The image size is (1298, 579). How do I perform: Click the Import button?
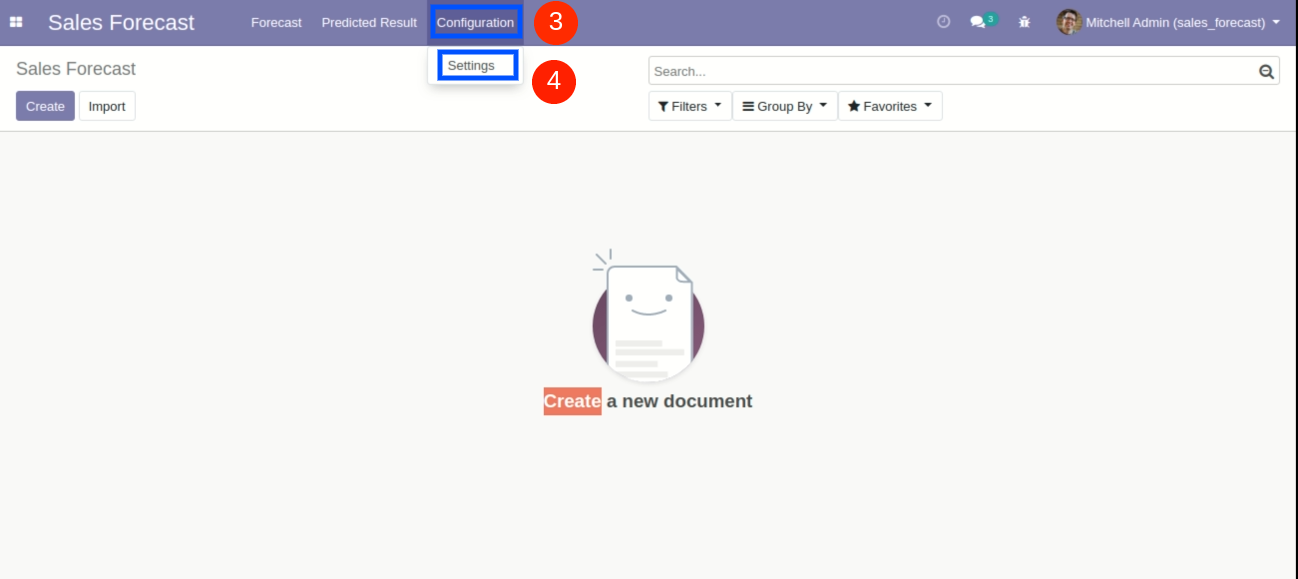click(x=107, y=106)
